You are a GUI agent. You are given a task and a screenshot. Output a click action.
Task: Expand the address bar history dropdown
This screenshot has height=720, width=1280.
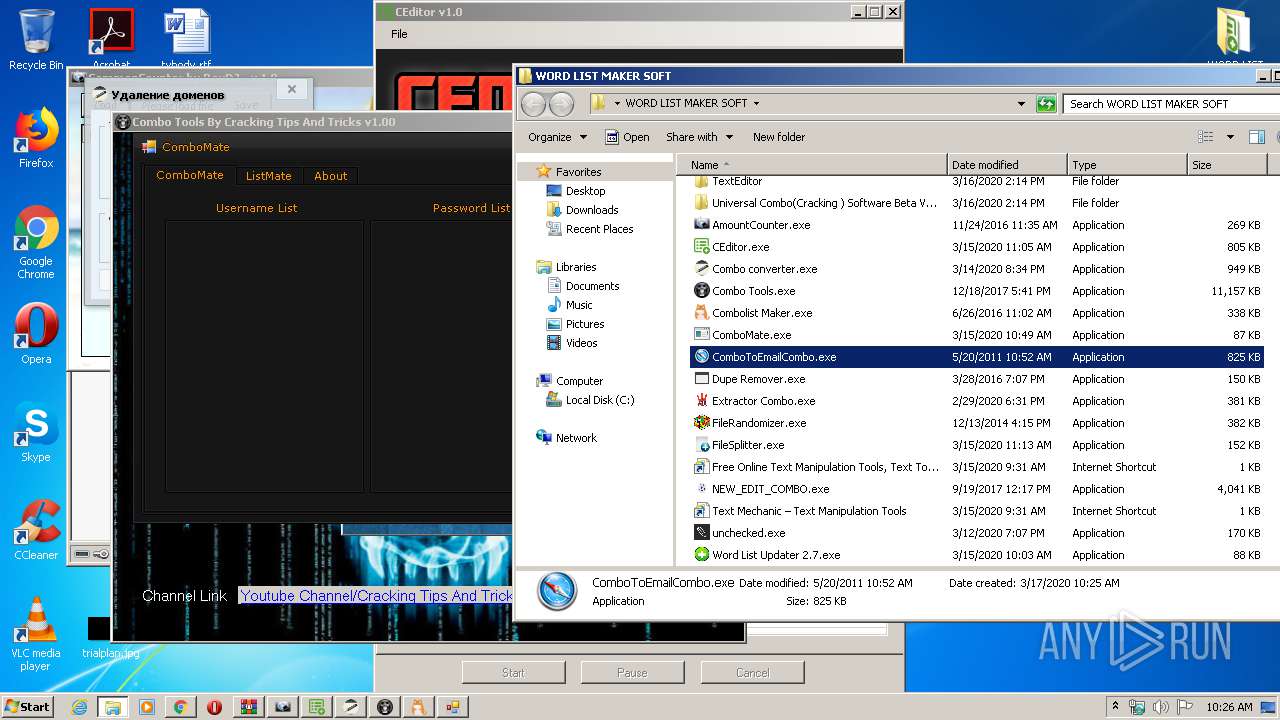pyautogui.click(x=1021, y=103)
